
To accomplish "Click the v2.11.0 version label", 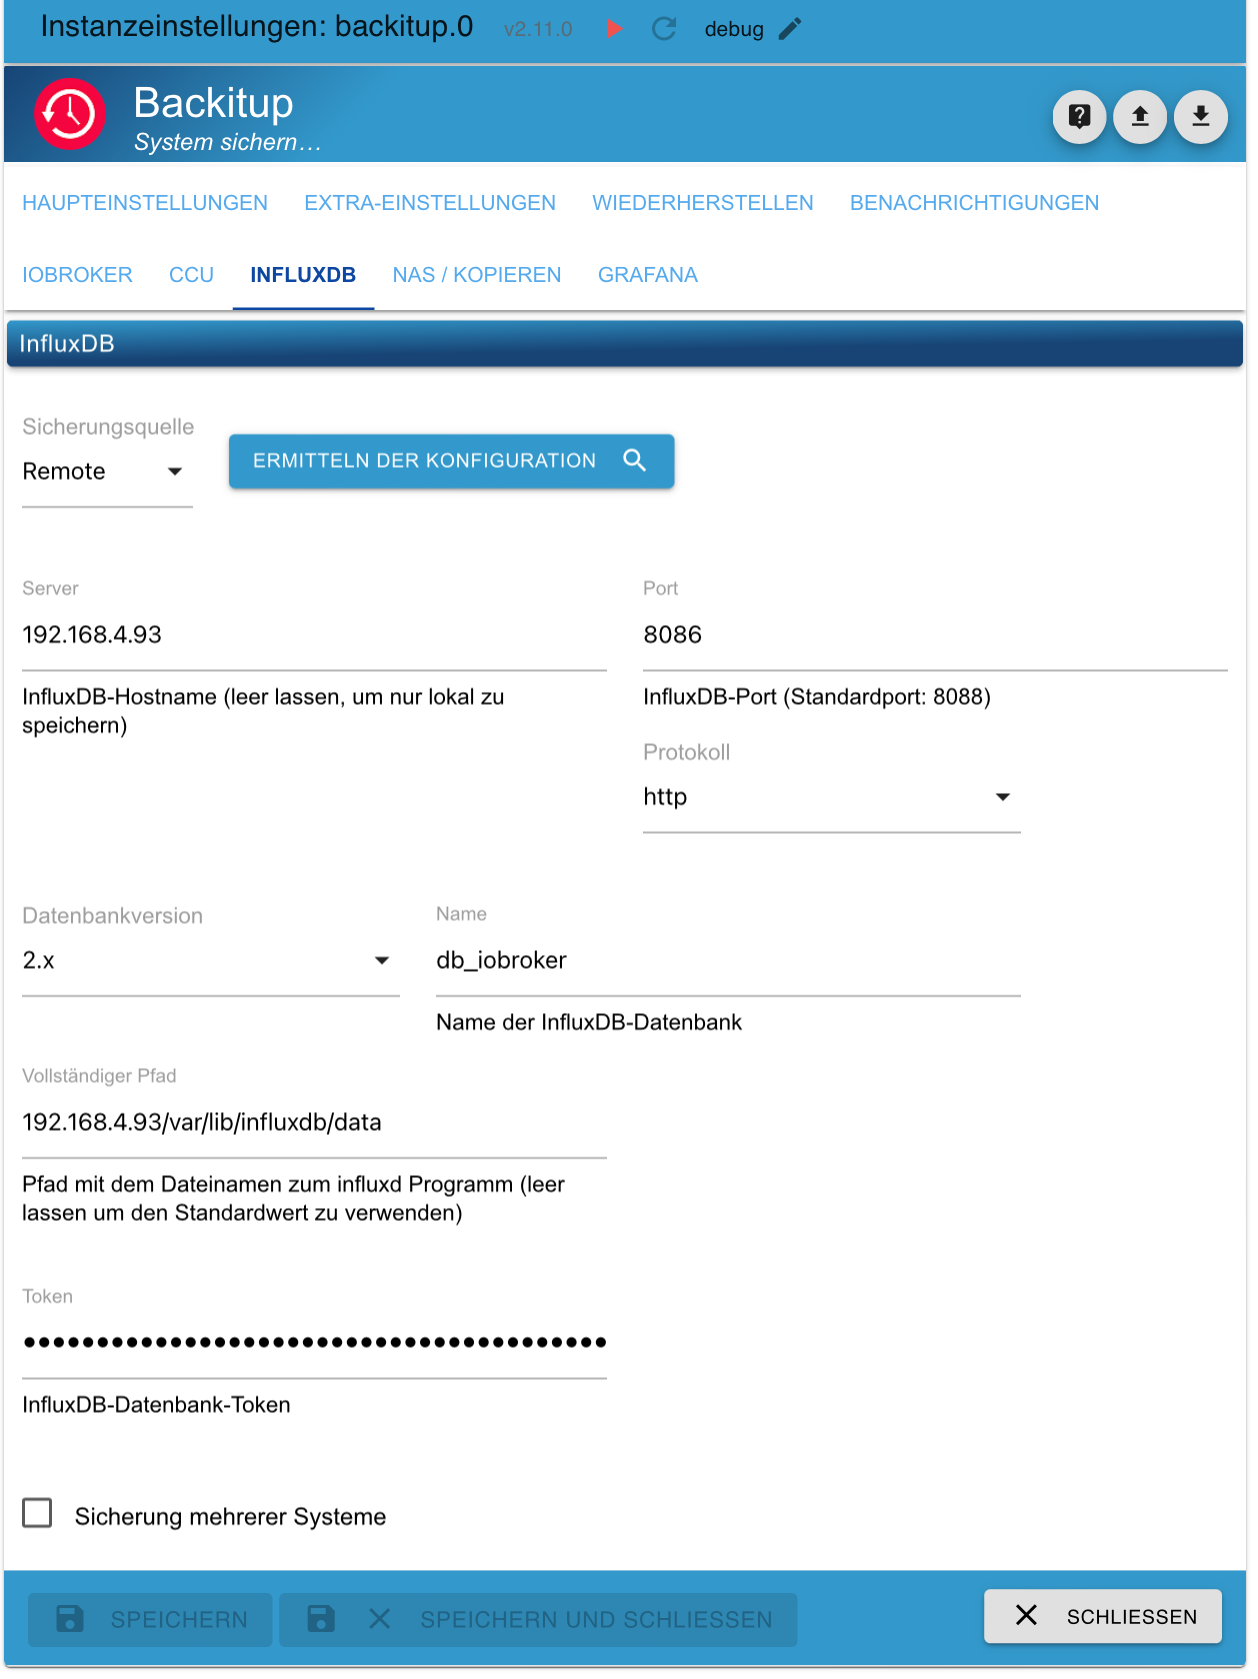I will click(x=538, y=29).
